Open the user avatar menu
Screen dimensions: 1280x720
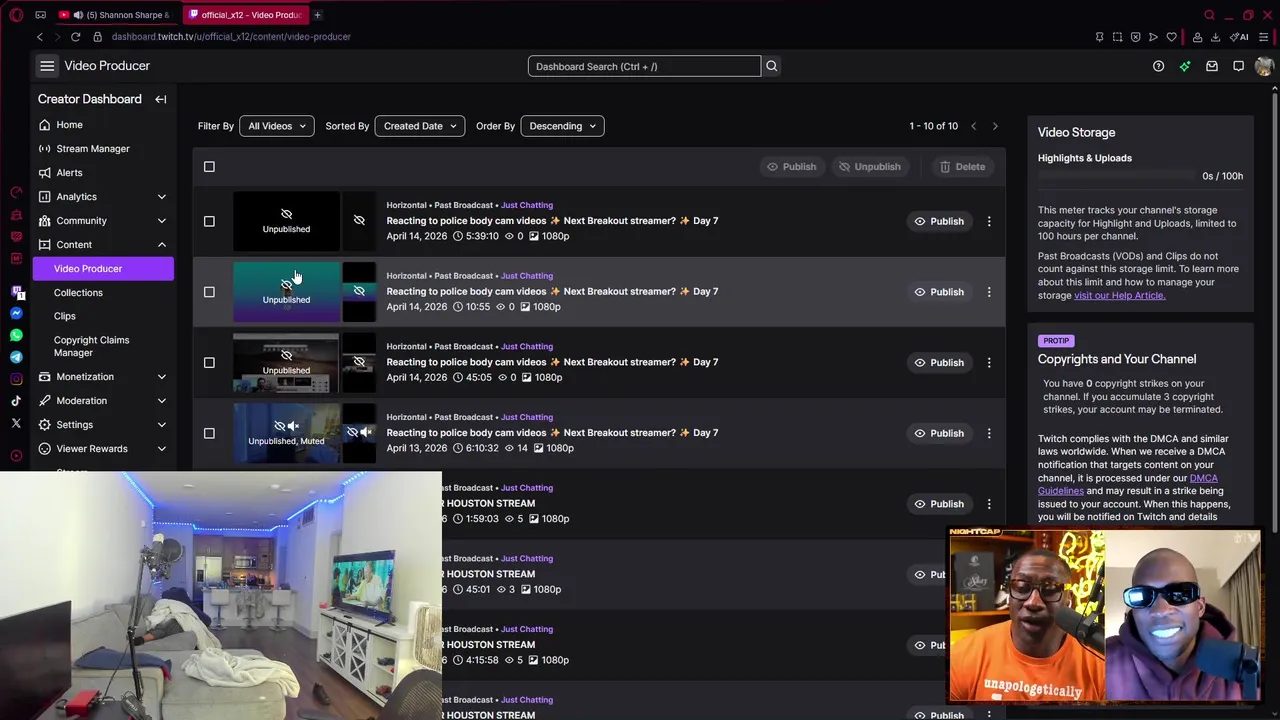(x=1264, y=66)
